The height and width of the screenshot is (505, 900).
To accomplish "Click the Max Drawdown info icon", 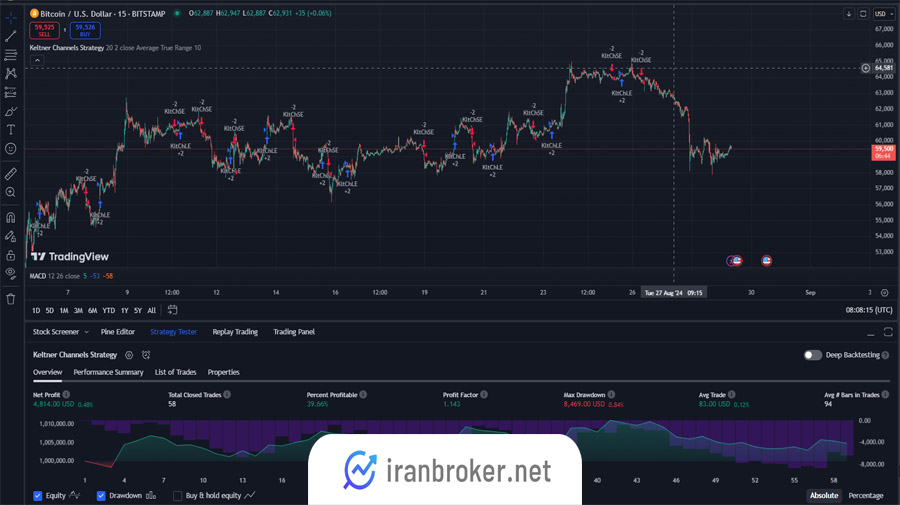I will click(611, 394).
